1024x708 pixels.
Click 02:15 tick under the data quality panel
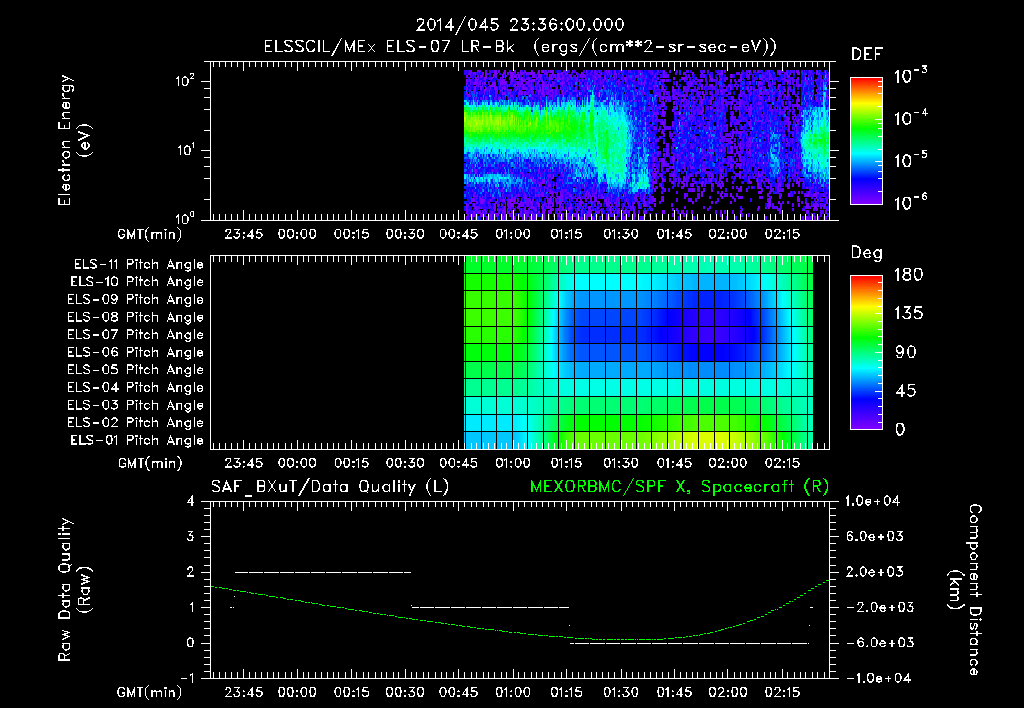[782, 692]
